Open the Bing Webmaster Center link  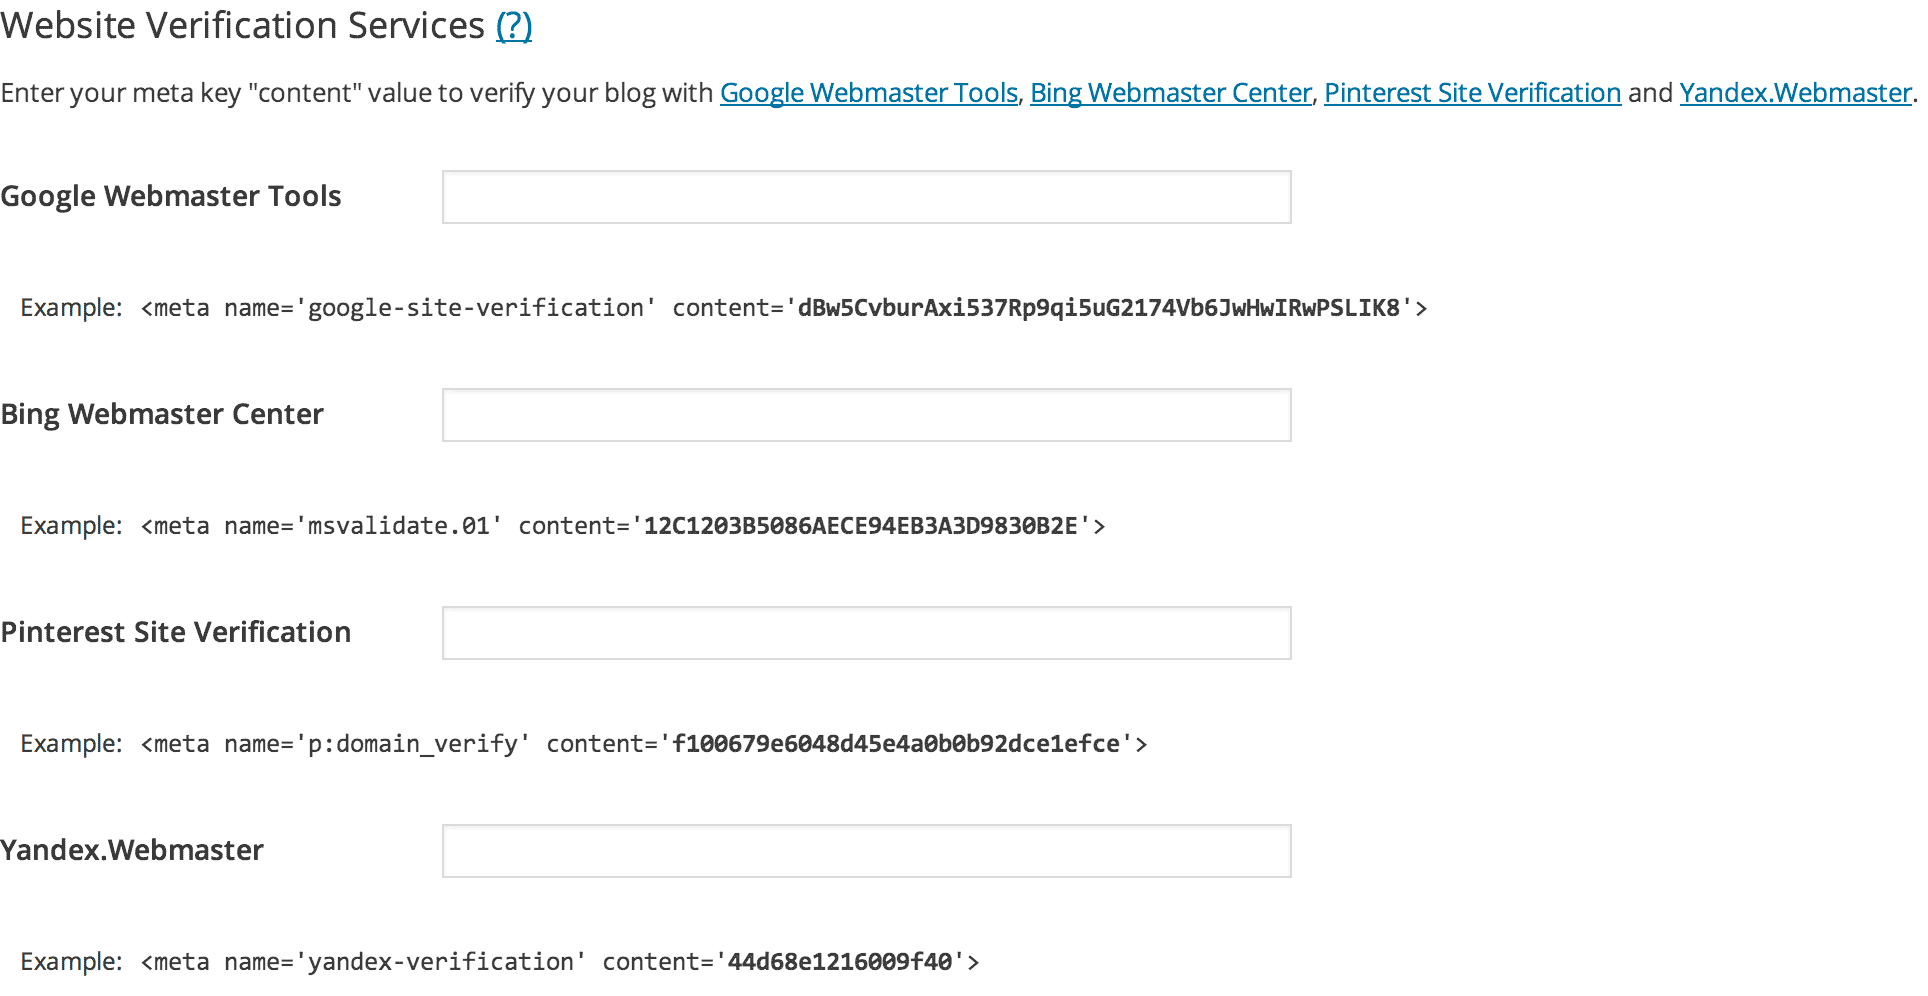[x=1170, y=92]
